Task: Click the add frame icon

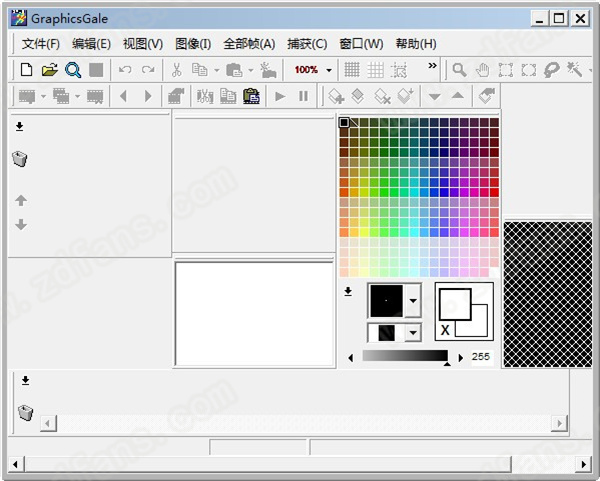Action: [27, 96]
